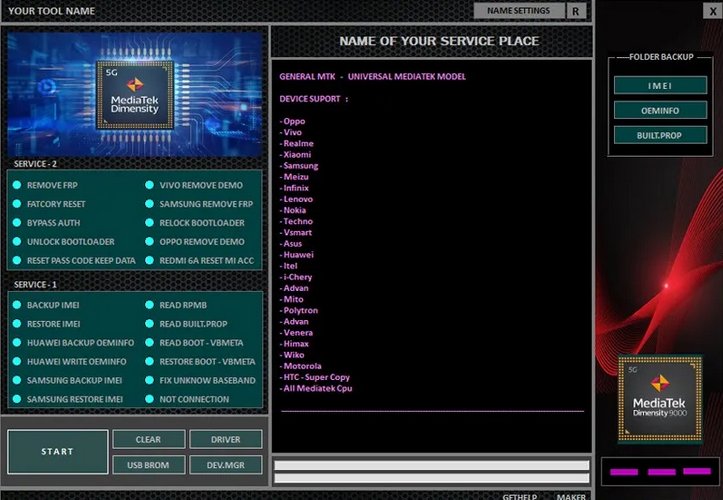Open DEV.MGR device manager button

[225, 465]
